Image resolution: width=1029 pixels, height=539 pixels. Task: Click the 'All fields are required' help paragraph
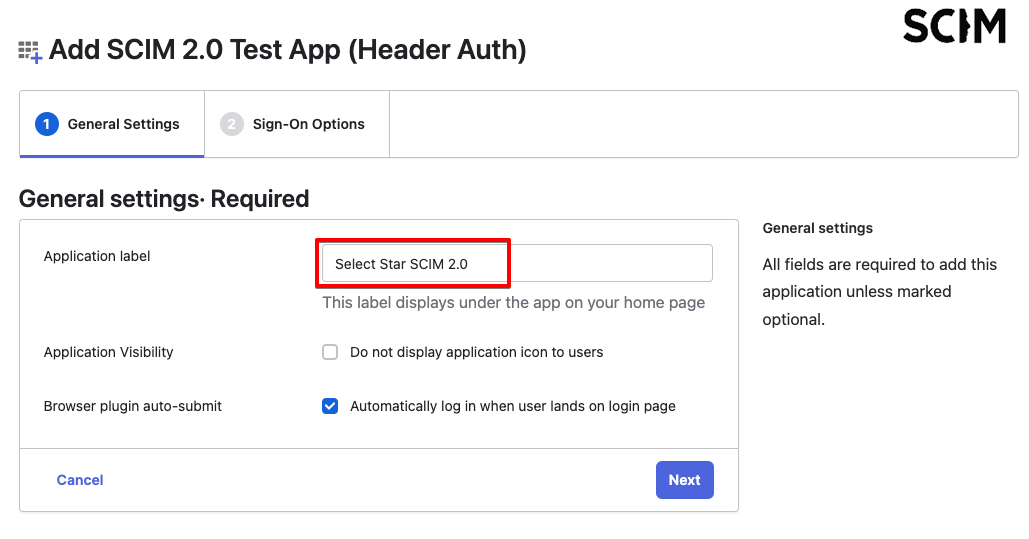[x=879, y=292]
